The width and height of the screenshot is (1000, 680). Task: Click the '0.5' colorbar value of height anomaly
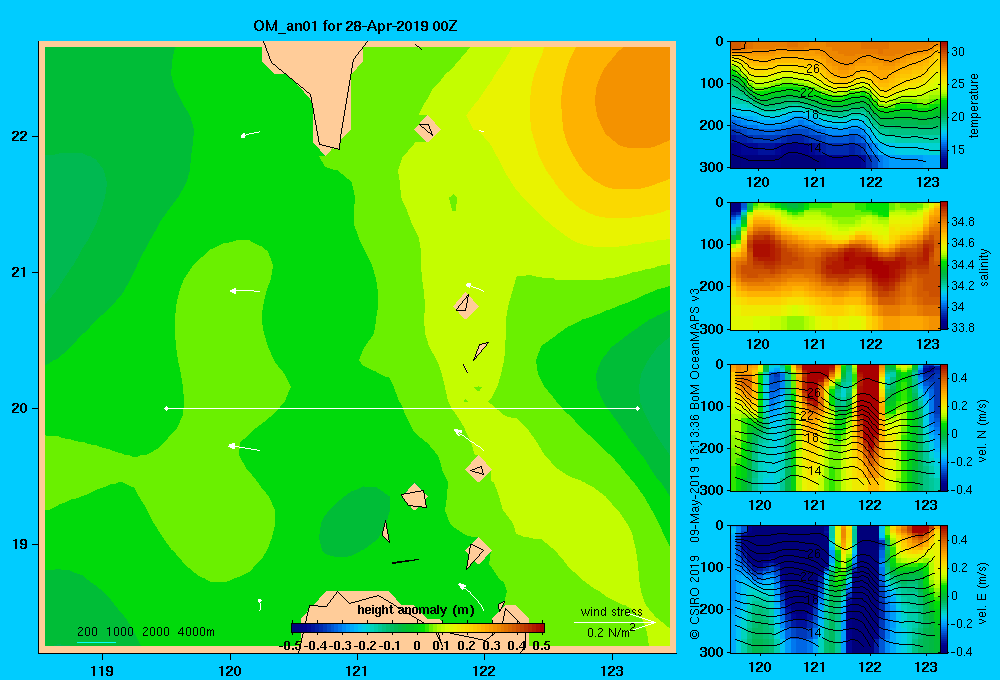(541, 646)
